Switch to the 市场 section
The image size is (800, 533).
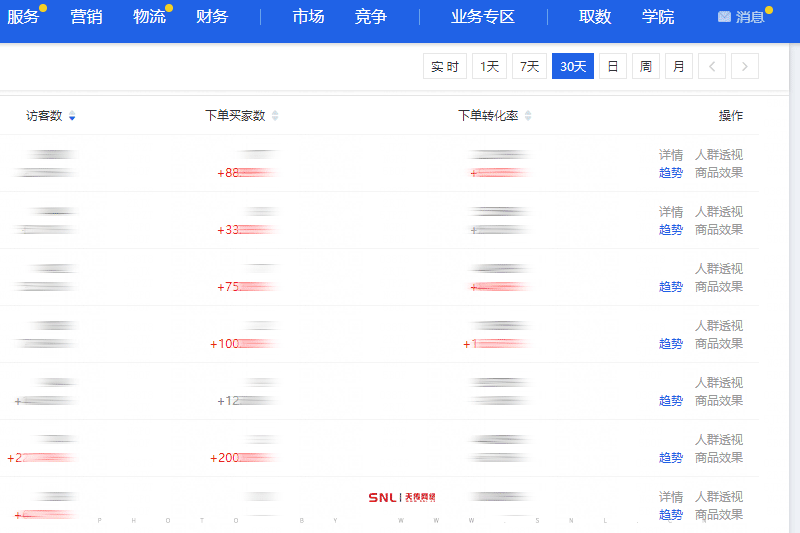coord(308,17)
